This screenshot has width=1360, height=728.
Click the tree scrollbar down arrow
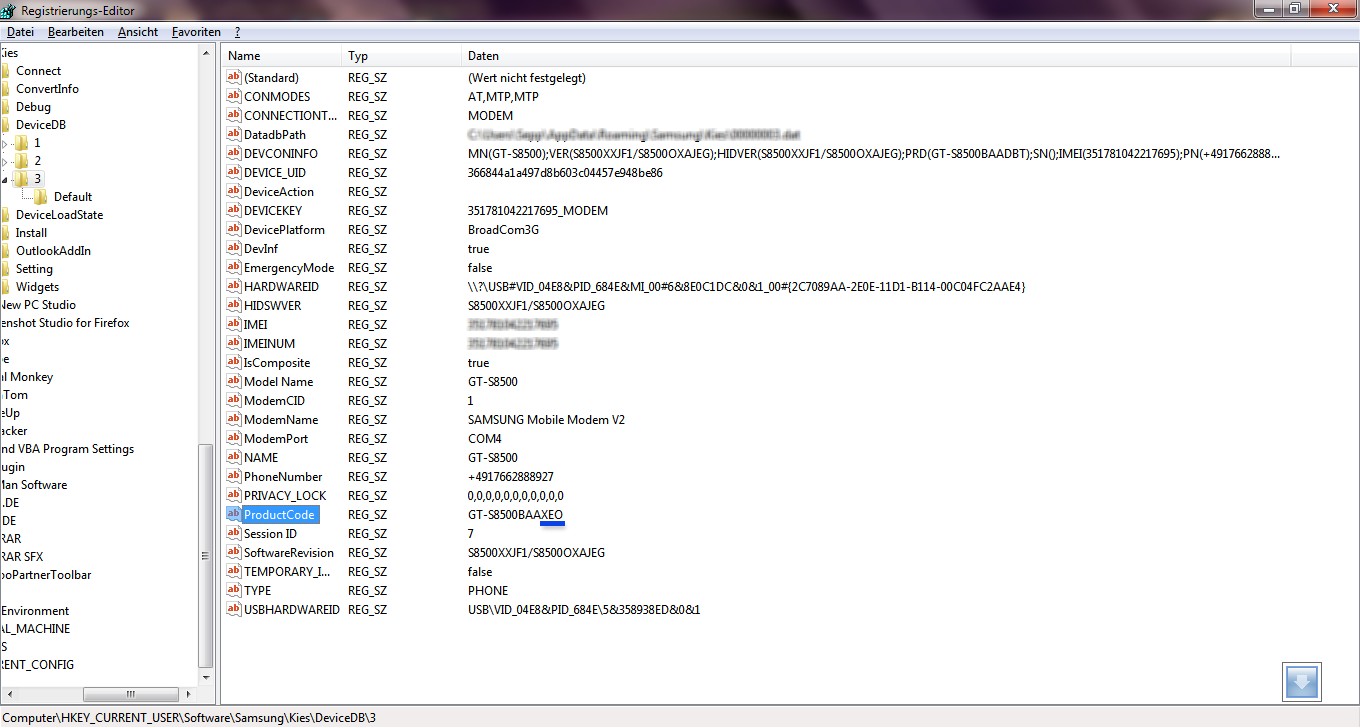coord(206,677)
